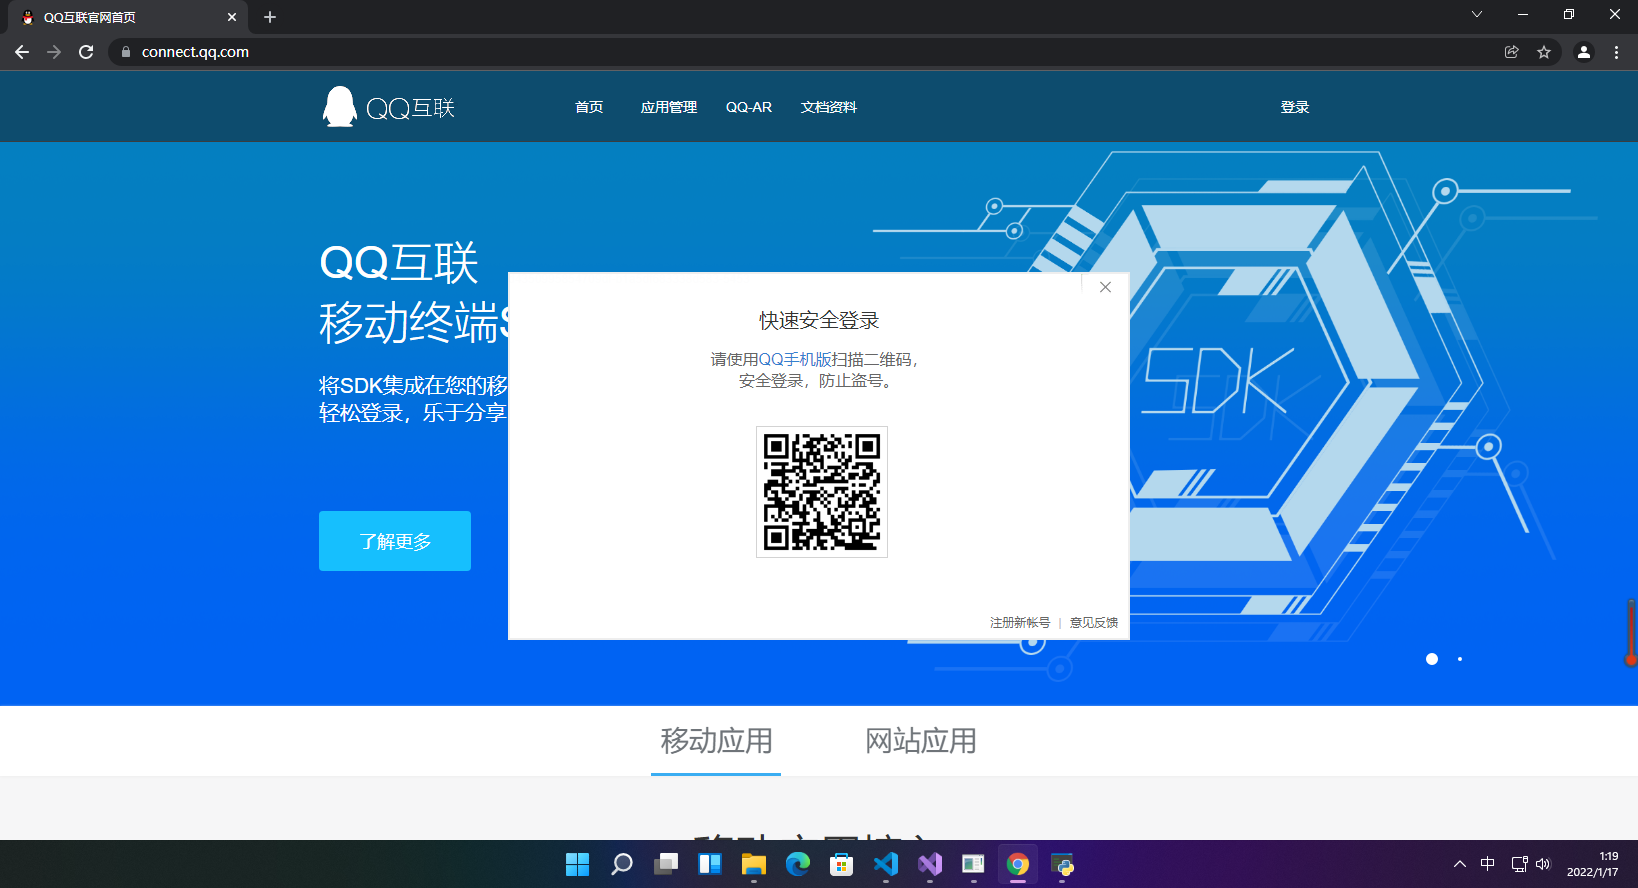Open the news-style app icon beside Visual Studio
This screenshot has height=888, width=1638.
[x=974, y=864]
